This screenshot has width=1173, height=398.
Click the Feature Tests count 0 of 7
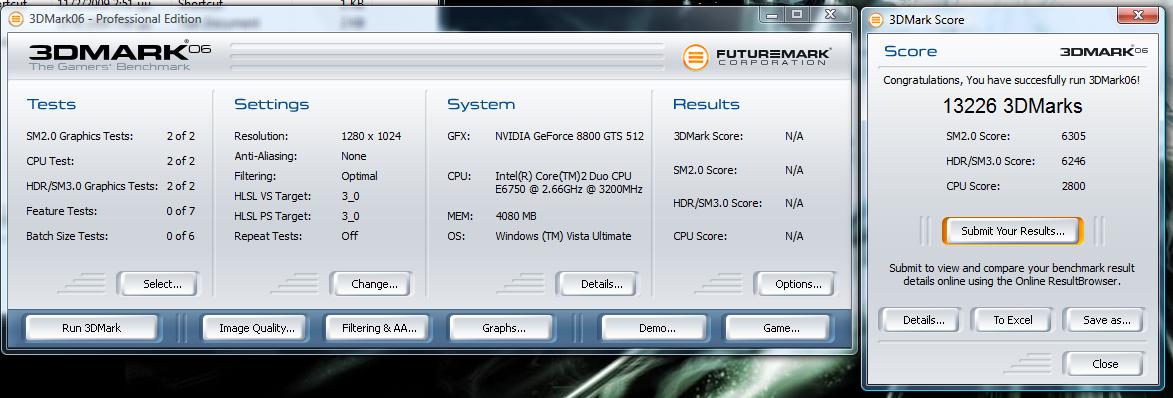point(180,211)
